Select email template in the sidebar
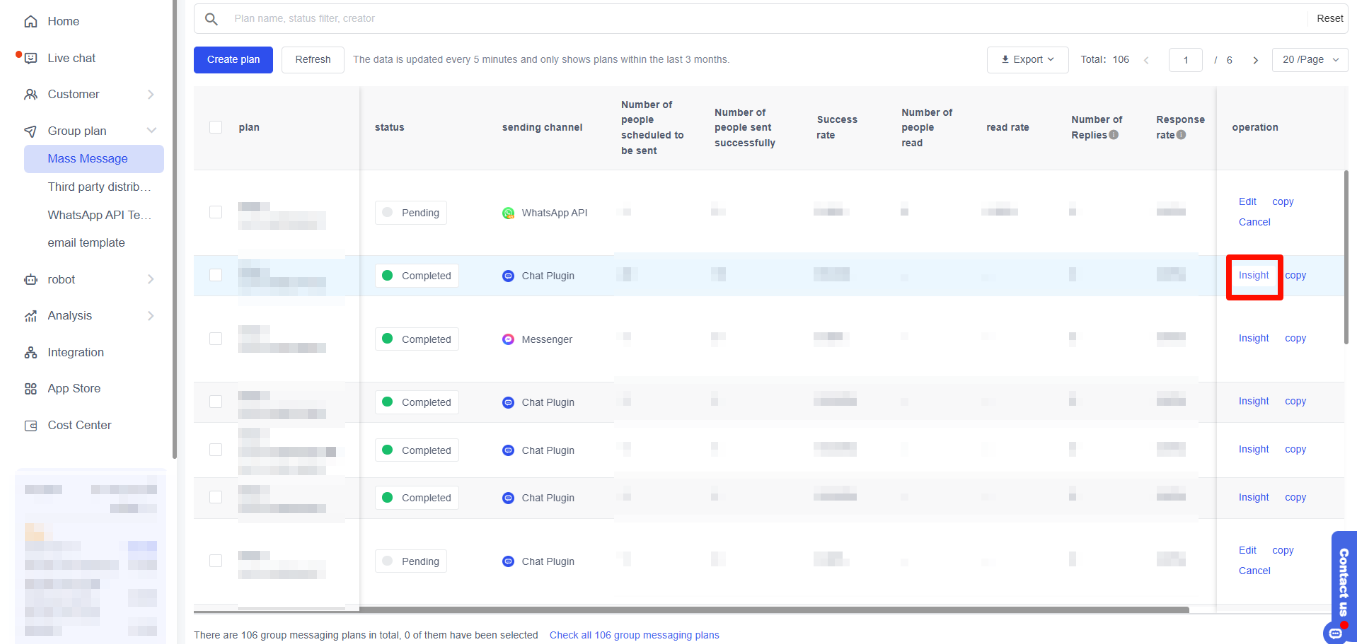Screen dimensions: 1357x644 (x=86, y=243)
